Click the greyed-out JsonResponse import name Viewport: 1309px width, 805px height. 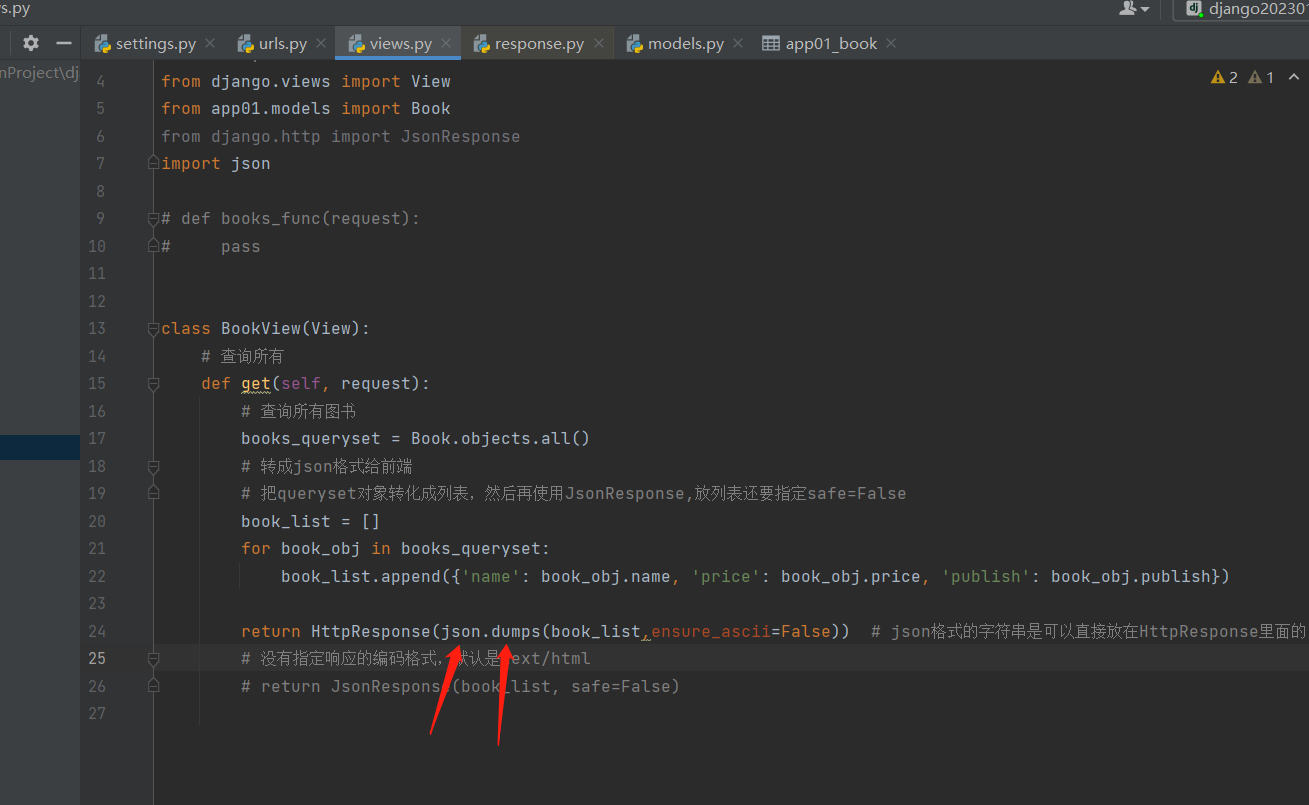(x=461, y=136)
